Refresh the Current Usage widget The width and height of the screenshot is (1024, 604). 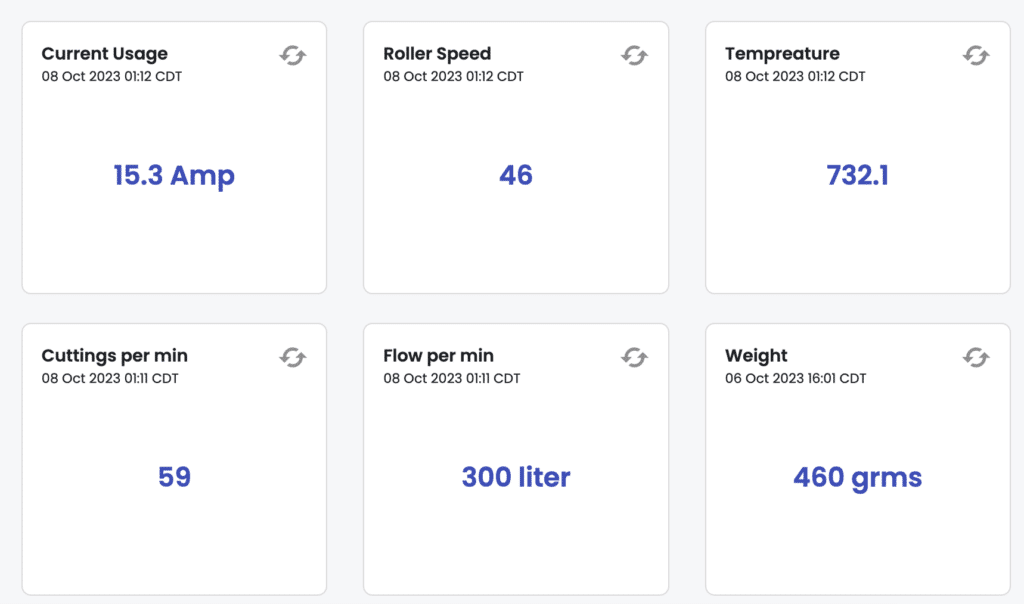click(x=293, y=56)
